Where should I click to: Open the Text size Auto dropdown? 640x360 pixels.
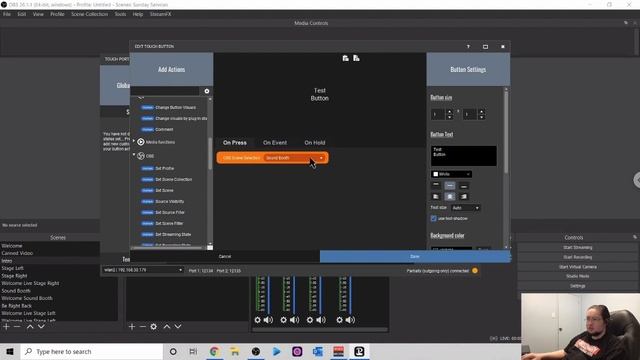point(465,208)
